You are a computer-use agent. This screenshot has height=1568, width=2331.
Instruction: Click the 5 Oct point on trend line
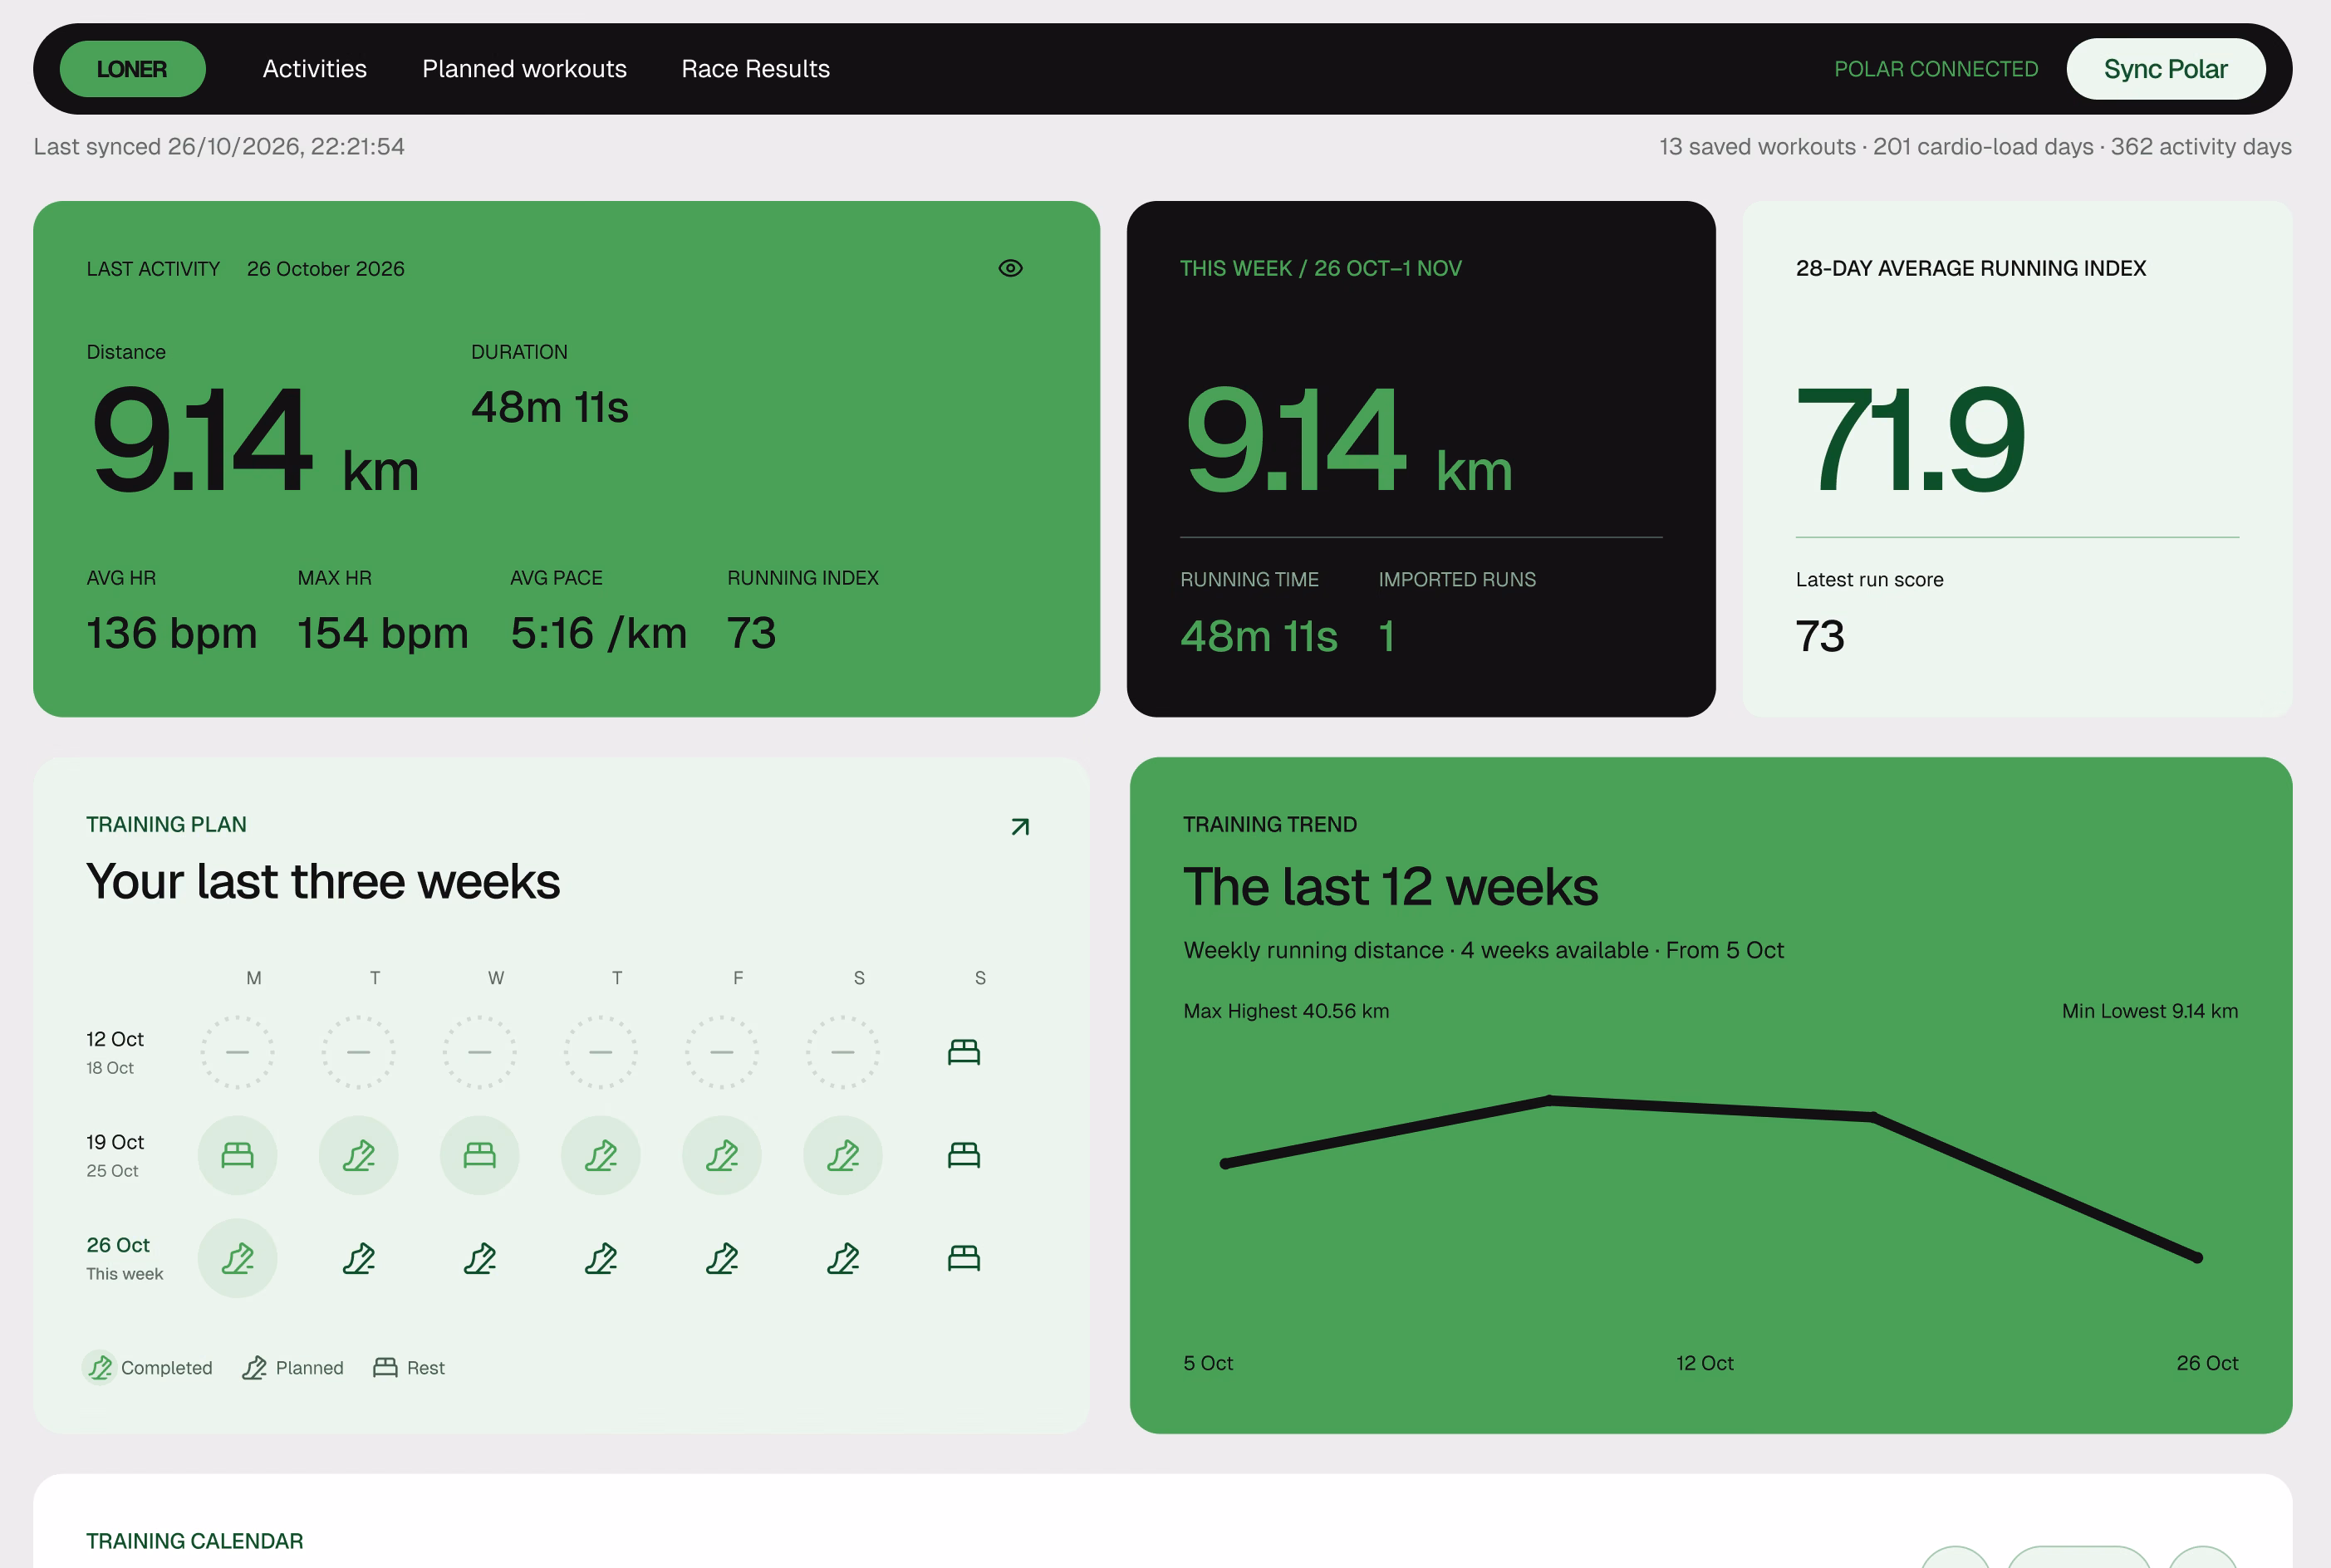1225,1163
